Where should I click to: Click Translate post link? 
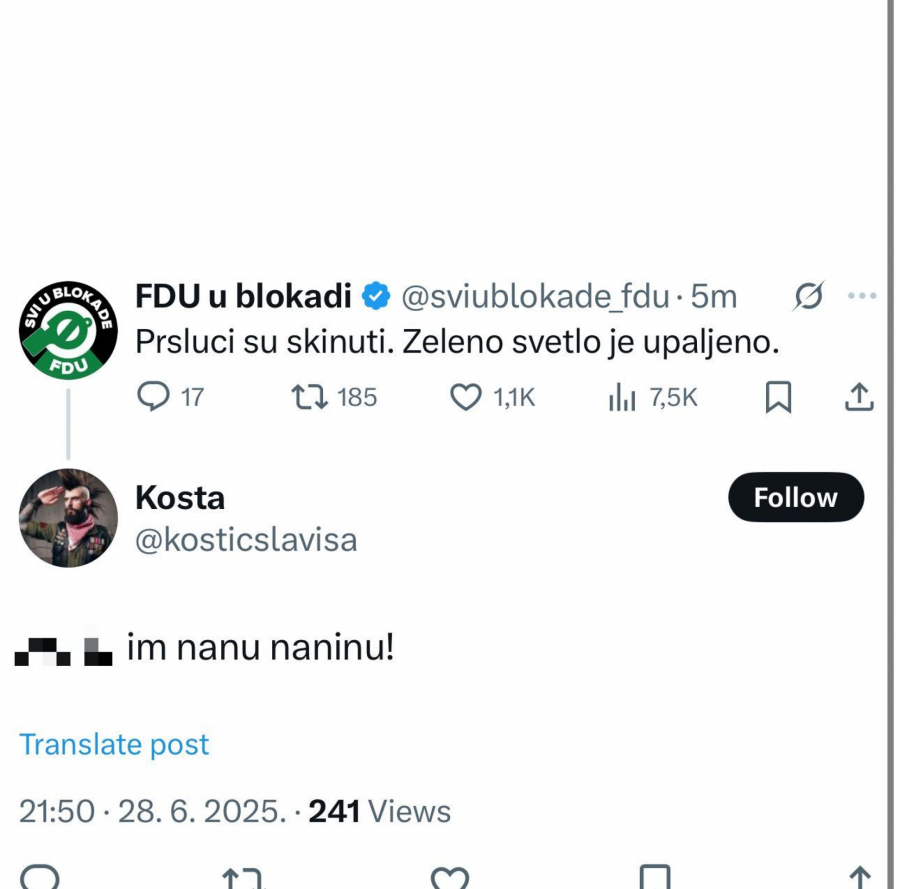114,745
